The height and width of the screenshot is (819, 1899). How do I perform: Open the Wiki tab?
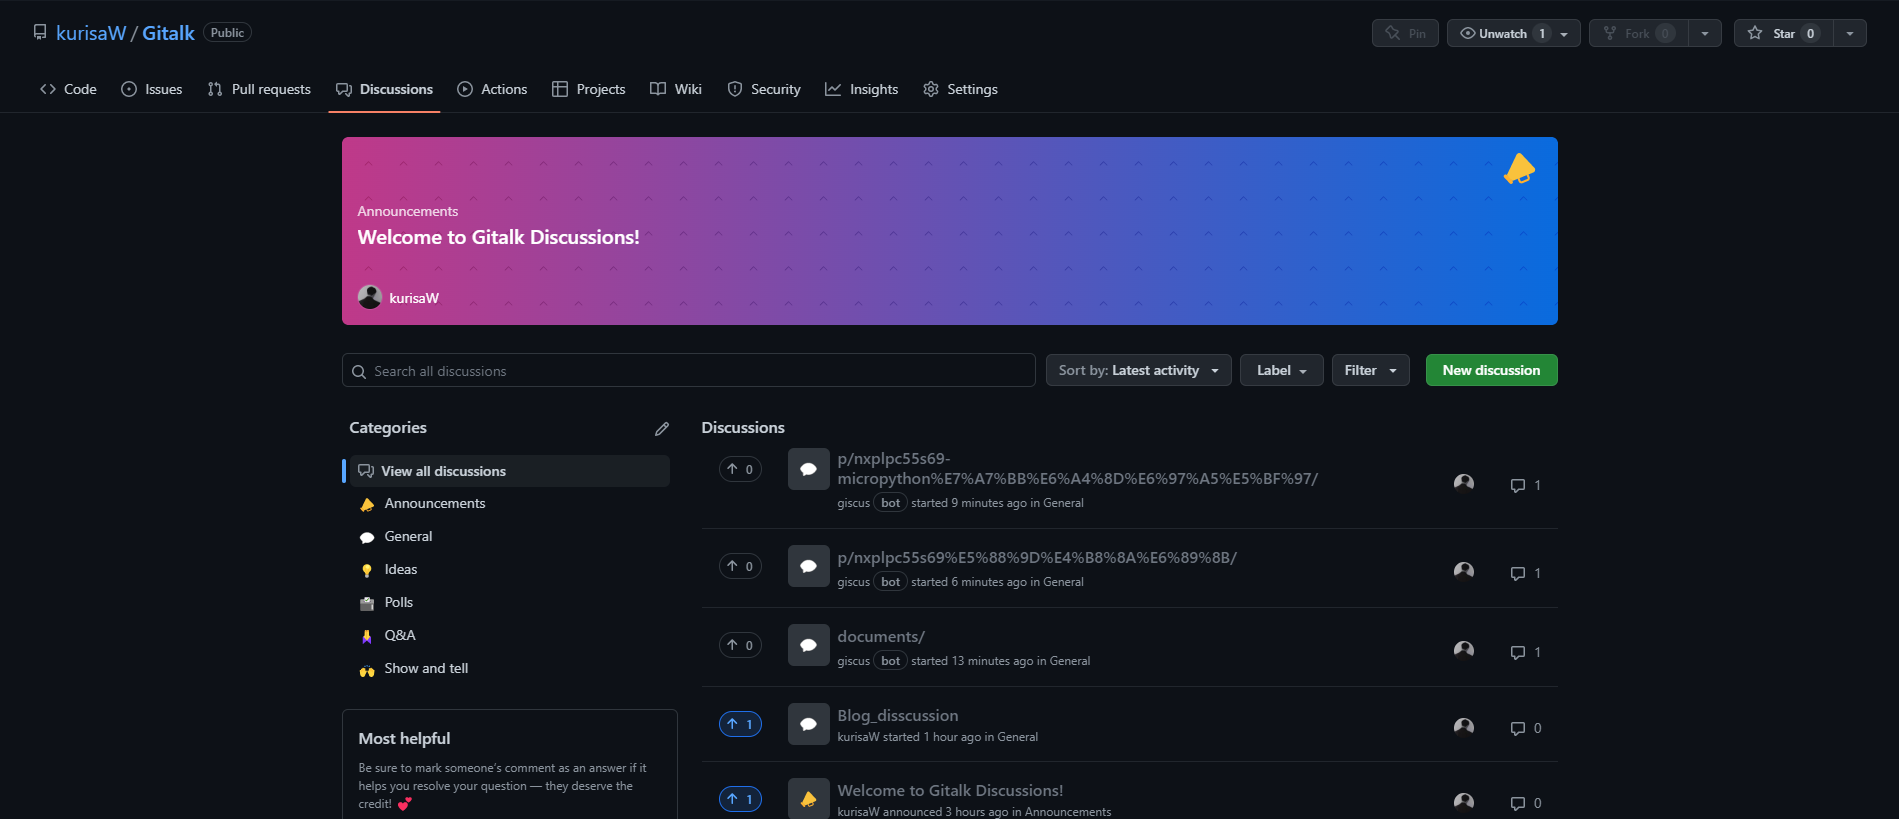point(676,89)
